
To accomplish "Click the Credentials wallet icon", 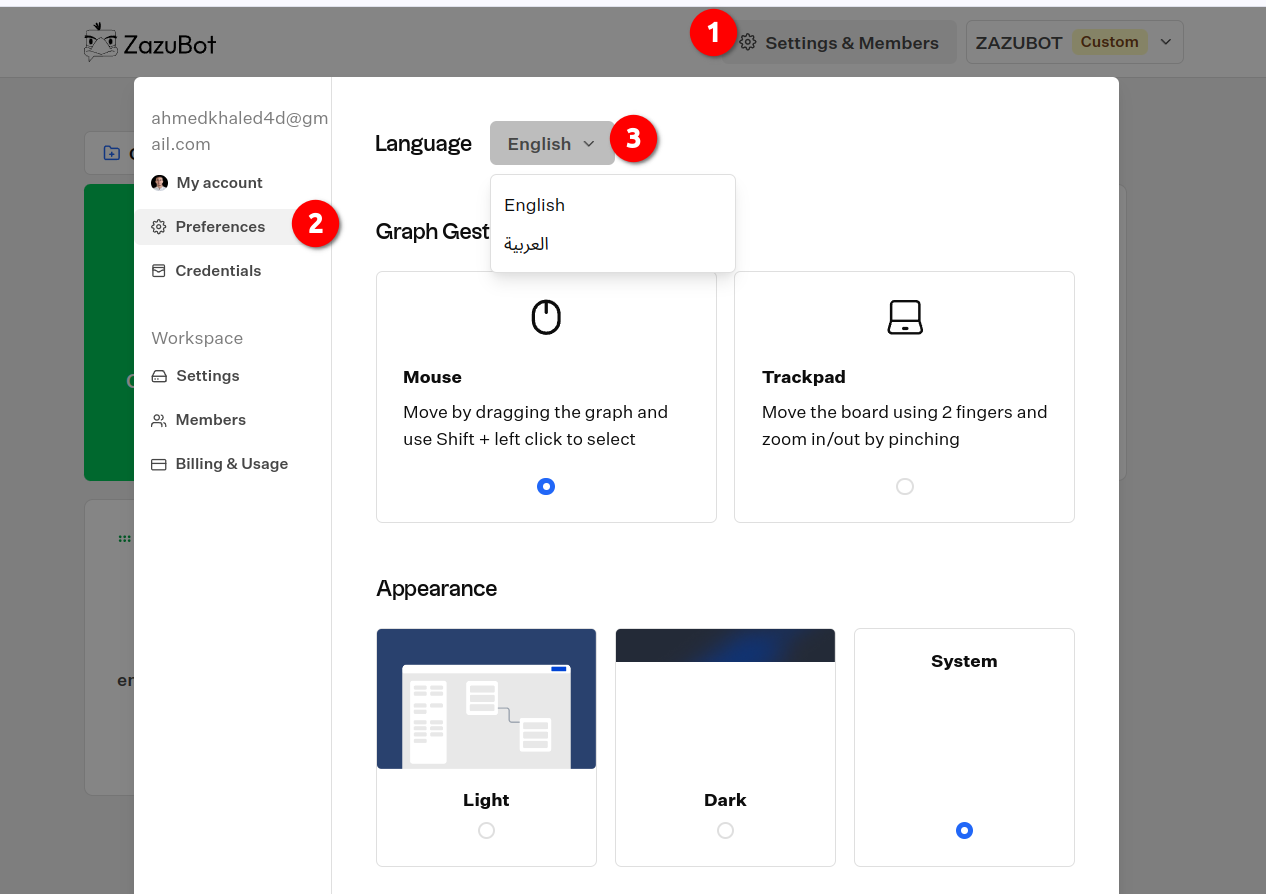I will pyautogui.click(x=159, y=271).
